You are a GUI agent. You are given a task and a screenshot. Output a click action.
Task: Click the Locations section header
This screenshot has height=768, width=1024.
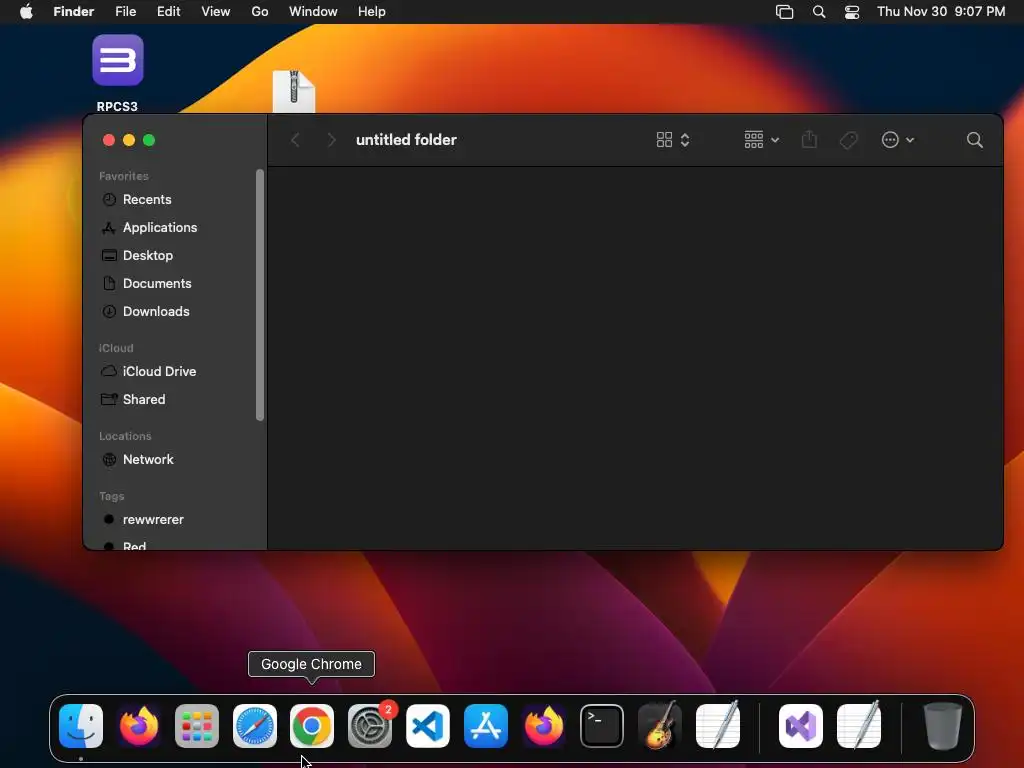(x=125, y=436)
